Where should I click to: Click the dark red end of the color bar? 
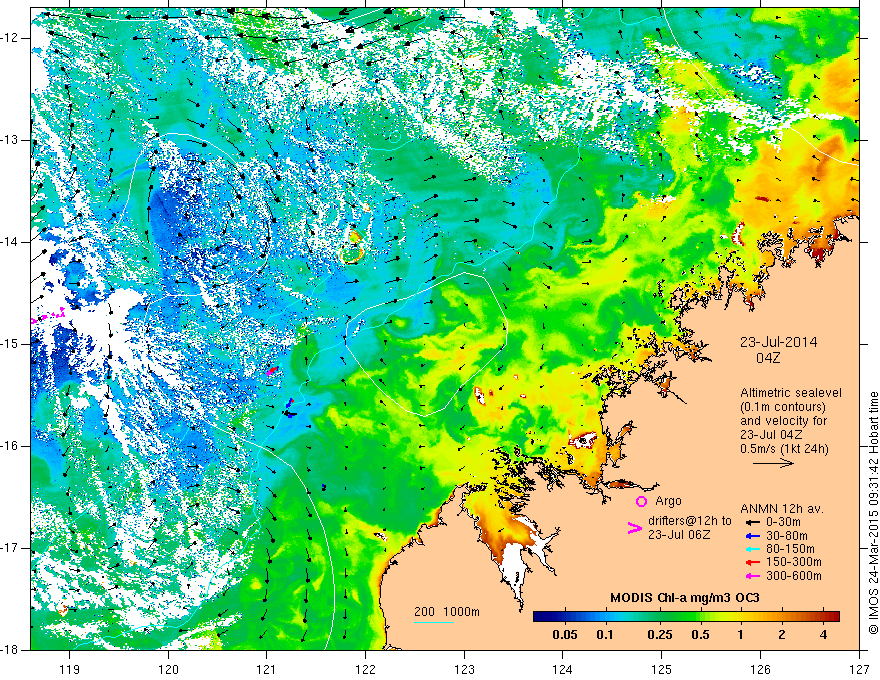[x=835, y=616]
